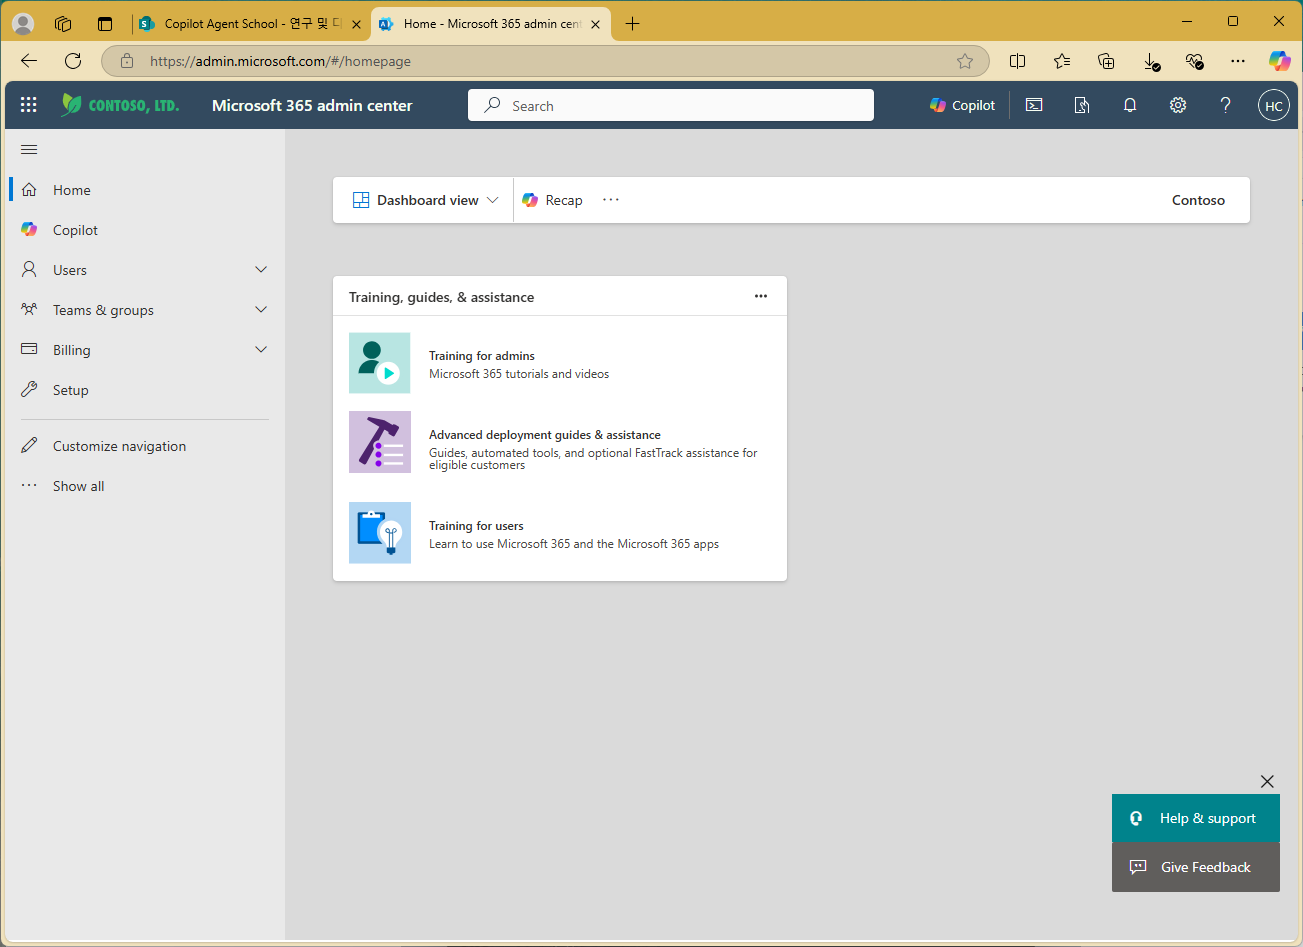Screen dimensions: 1303x947
Task: Click the Contoso, Ltd. logo
Action: (x=120, y=105)
